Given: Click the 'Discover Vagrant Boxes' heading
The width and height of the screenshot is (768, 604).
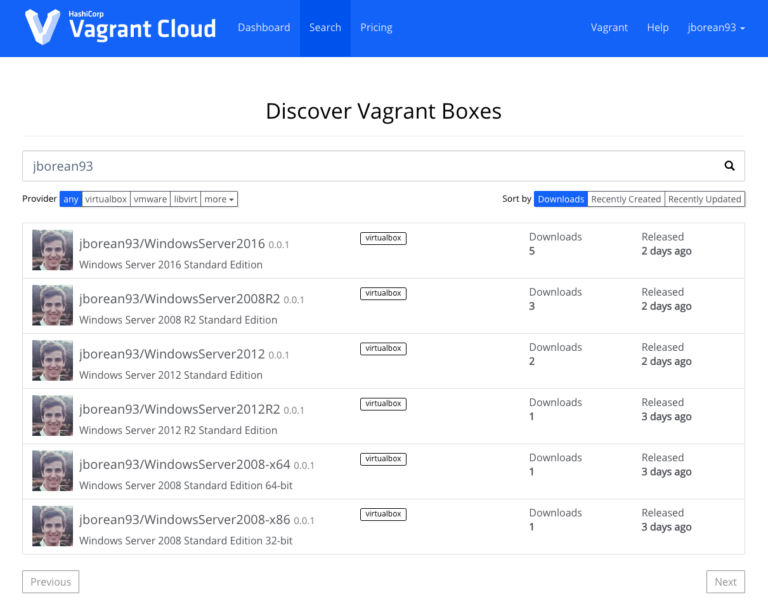Looking at the screenshot, I should 384,111.
